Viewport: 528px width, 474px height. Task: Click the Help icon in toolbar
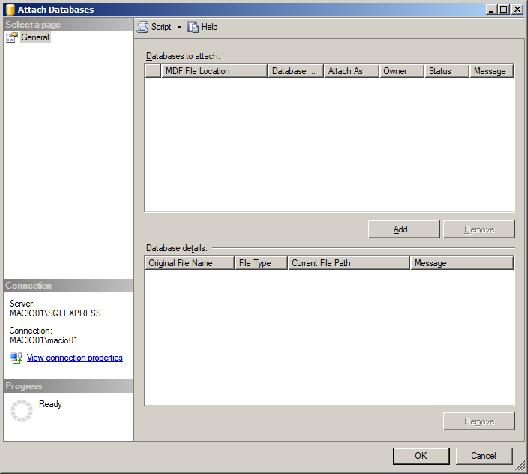193,27
